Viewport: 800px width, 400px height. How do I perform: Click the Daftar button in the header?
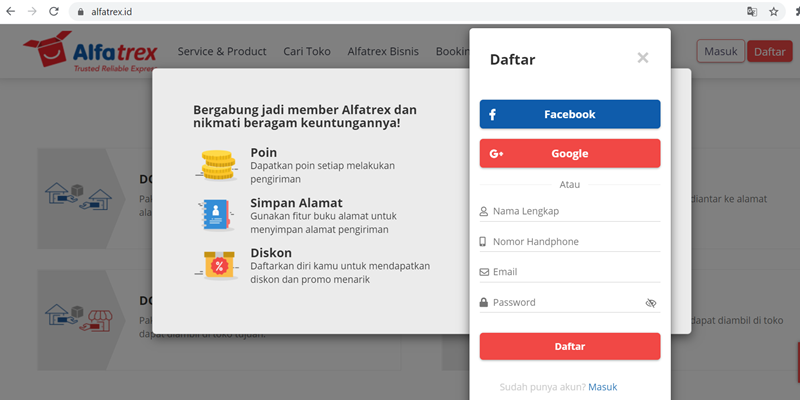click(769, 52)
